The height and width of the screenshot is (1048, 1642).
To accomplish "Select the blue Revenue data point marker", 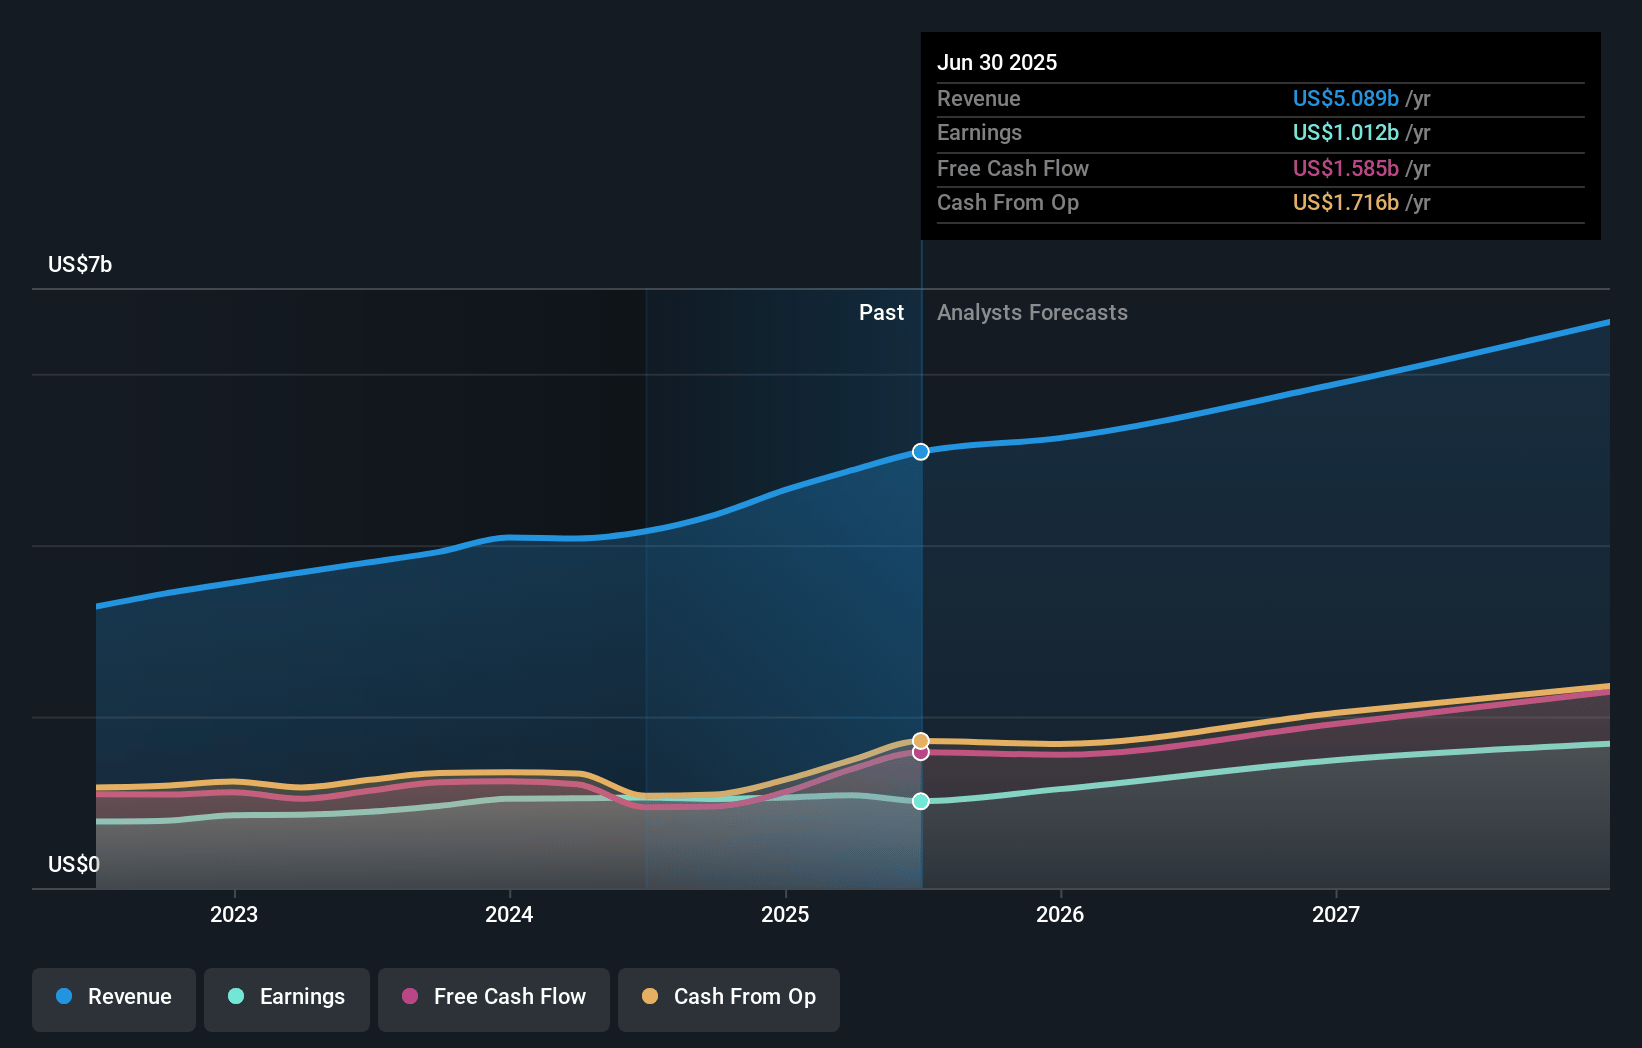I will pos(921,452).
